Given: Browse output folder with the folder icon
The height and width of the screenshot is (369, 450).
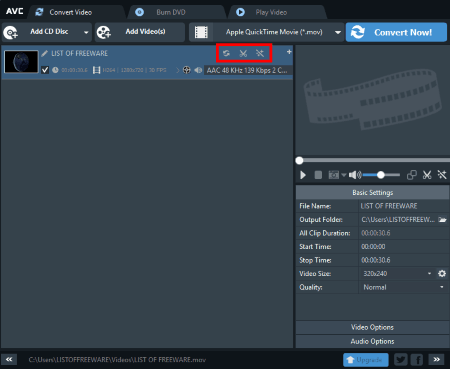Looking at the screenshot, I should pyautogui.click(x=442, y=220).
